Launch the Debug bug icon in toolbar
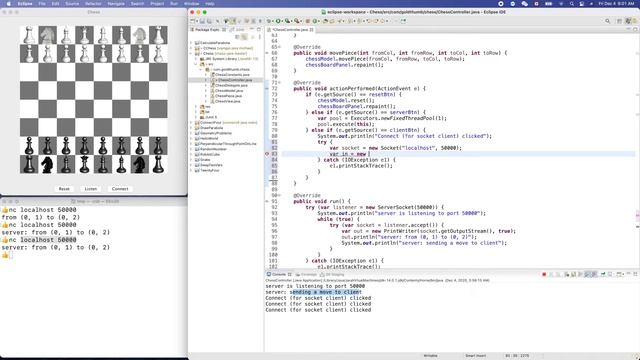This screenshot has height=360, width=640. coord(269,21)
